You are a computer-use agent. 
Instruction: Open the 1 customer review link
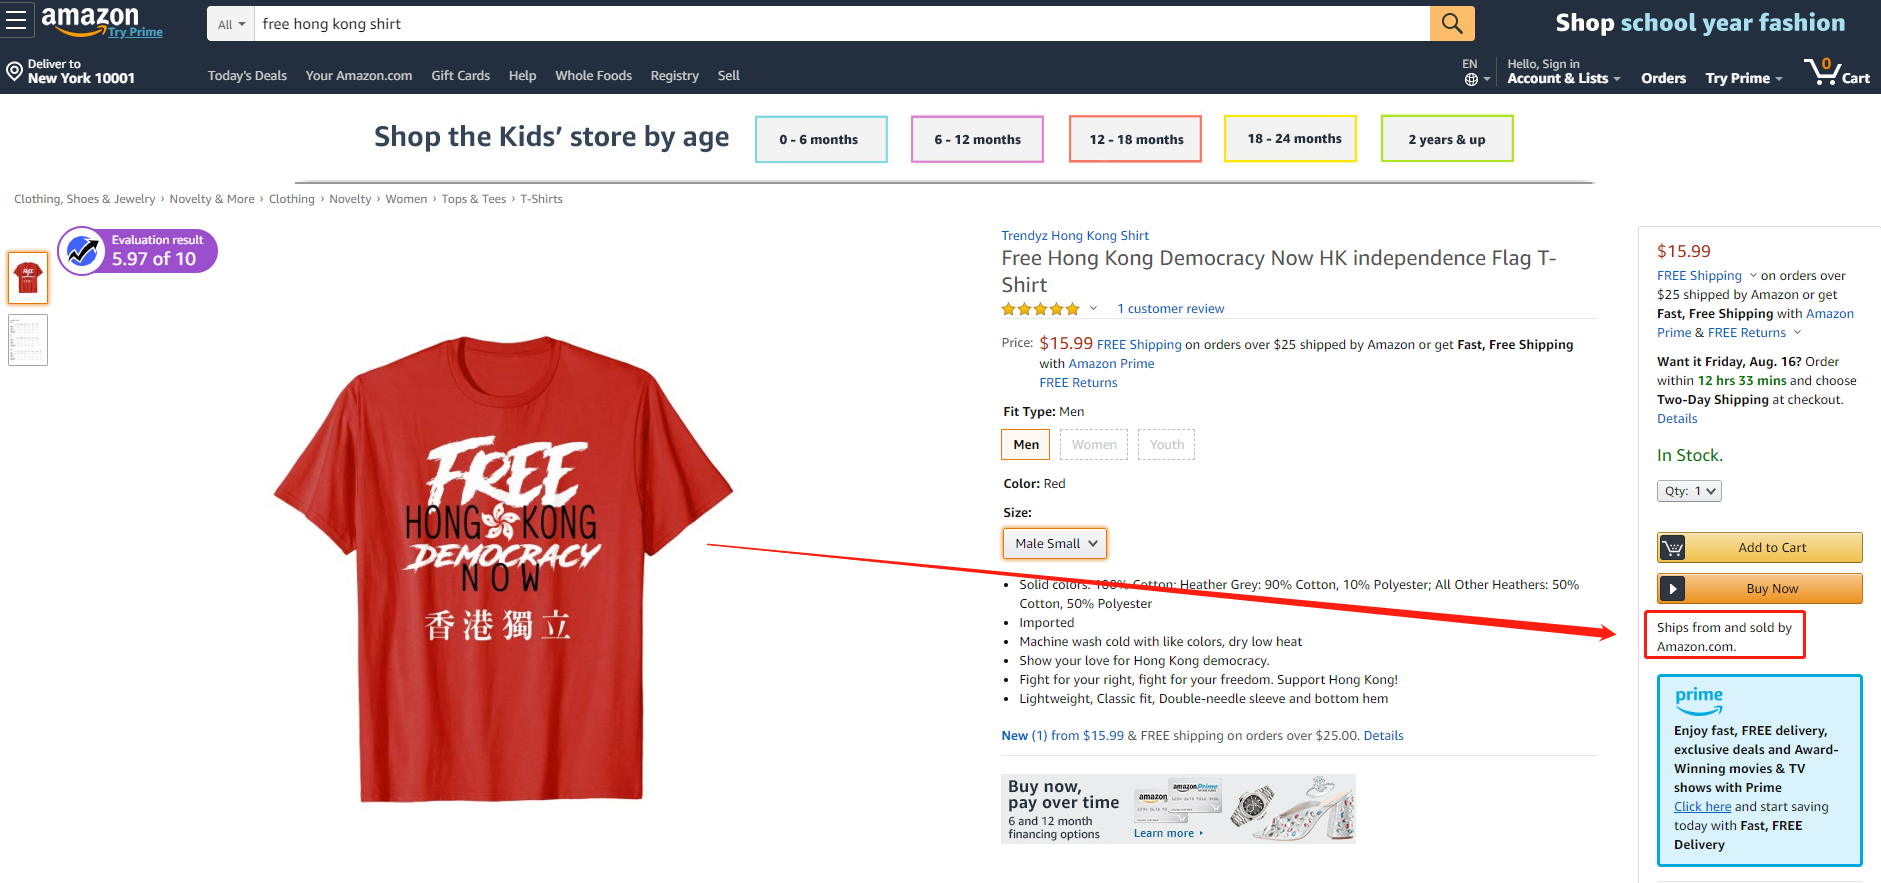tap(1170, 309)
